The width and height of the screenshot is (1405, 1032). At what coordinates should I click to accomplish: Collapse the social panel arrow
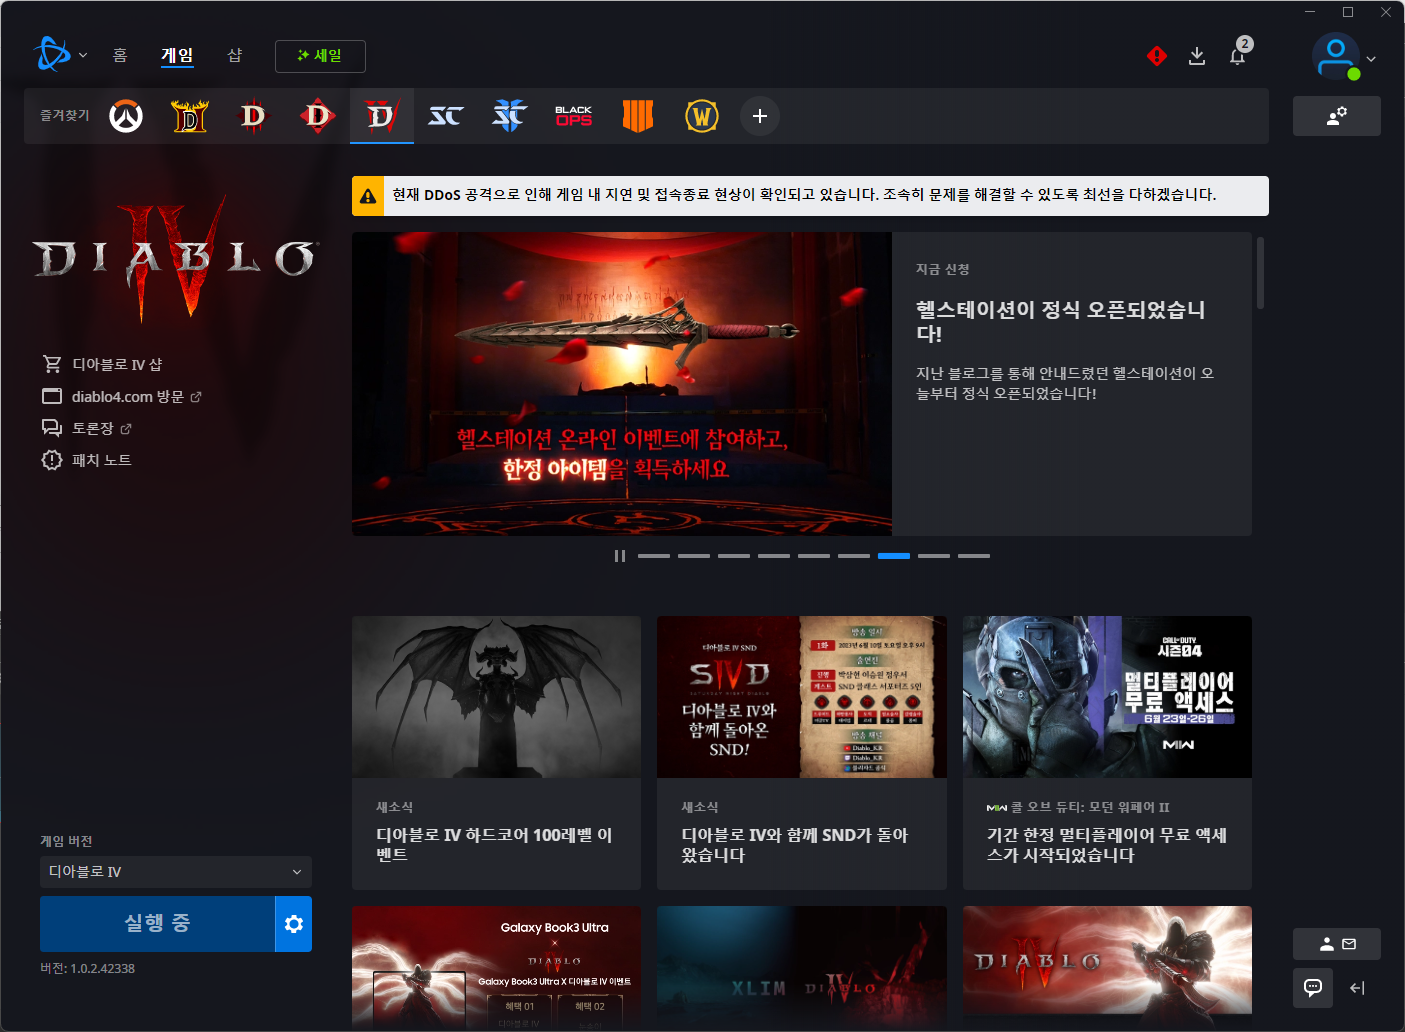(1357, 988)
